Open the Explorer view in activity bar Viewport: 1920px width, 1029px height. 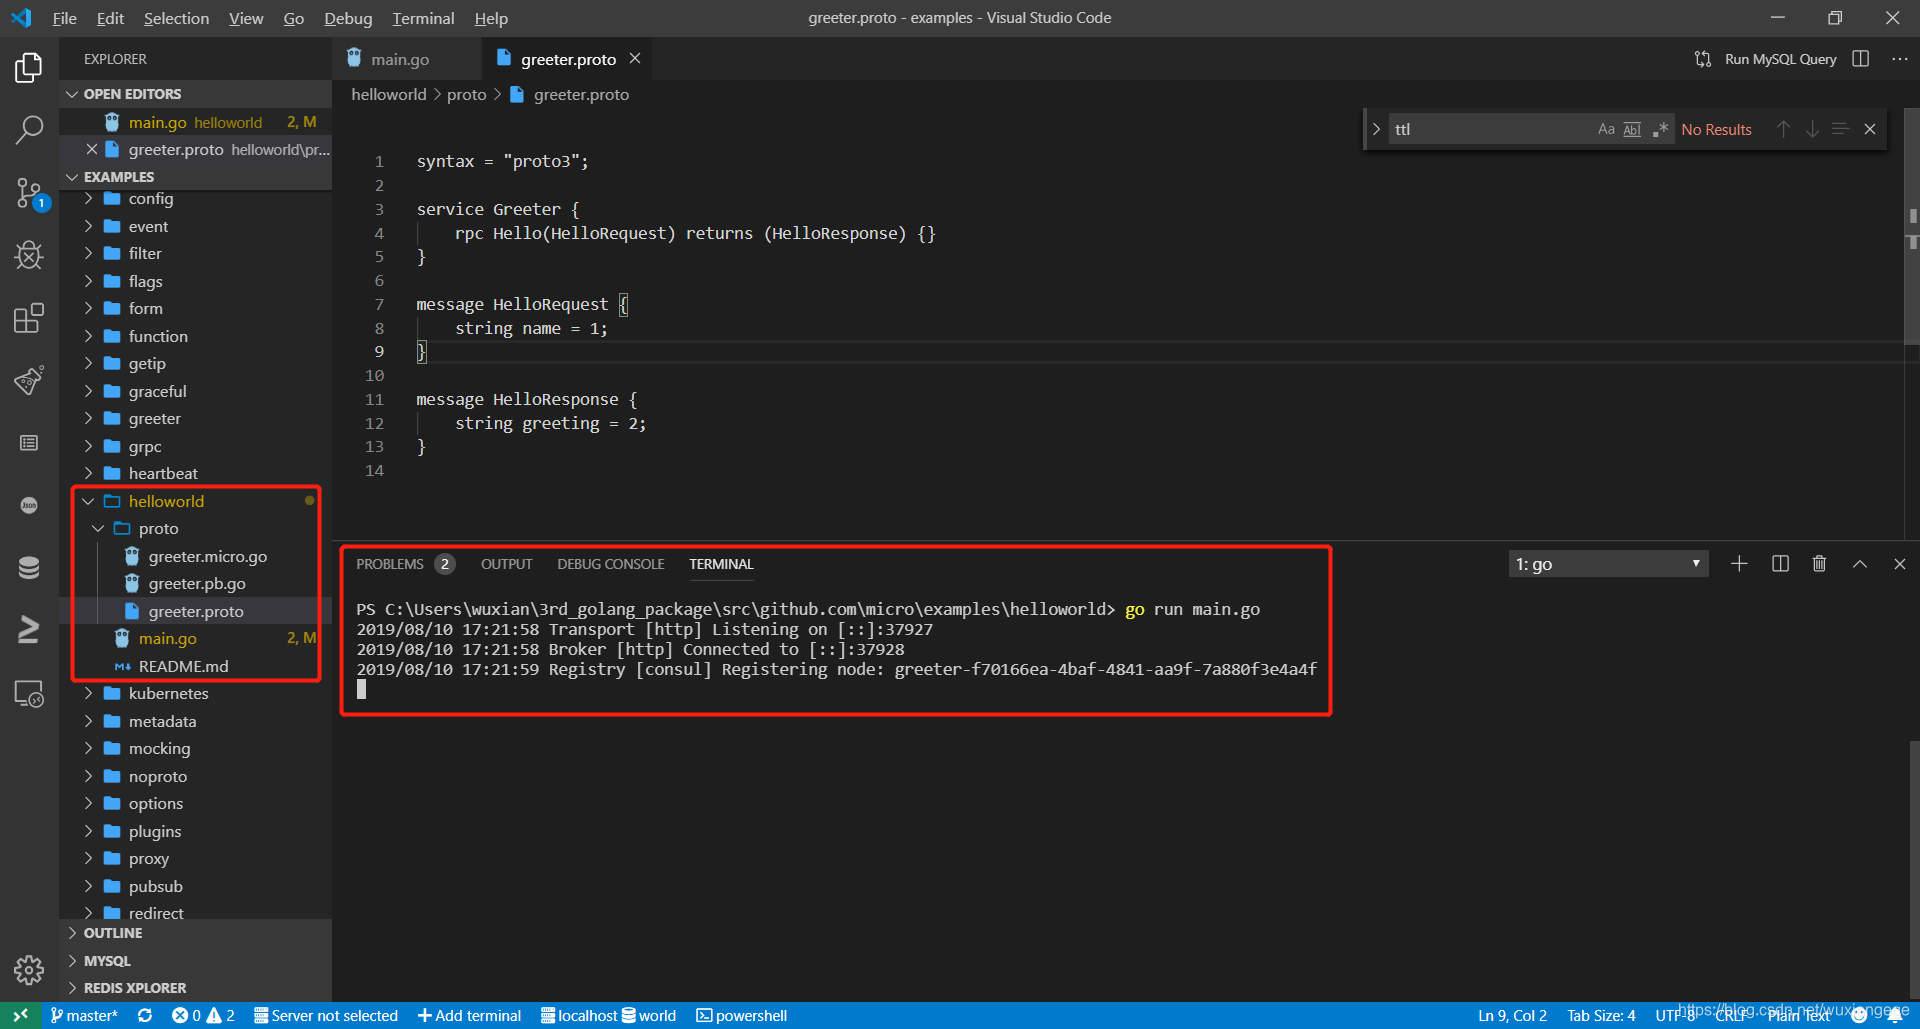29,68
